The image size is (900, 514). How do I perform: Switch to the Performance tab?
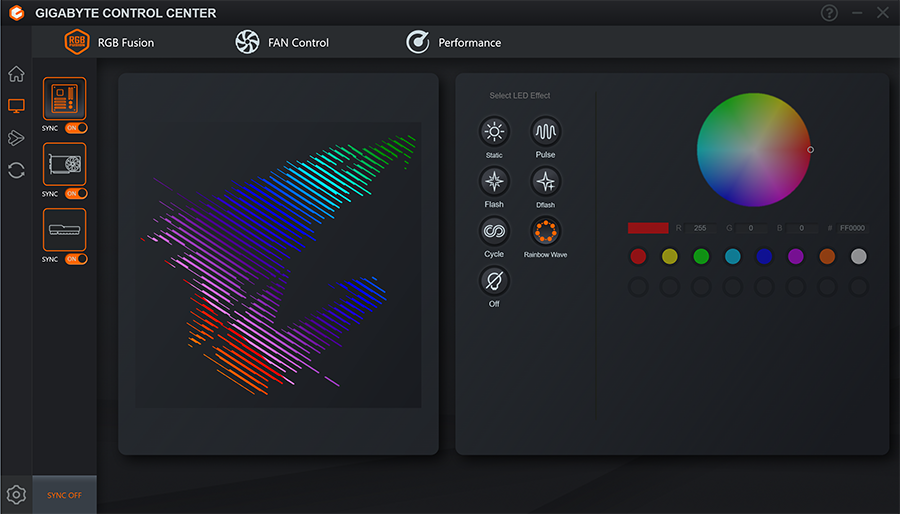(x=453, y=42)
